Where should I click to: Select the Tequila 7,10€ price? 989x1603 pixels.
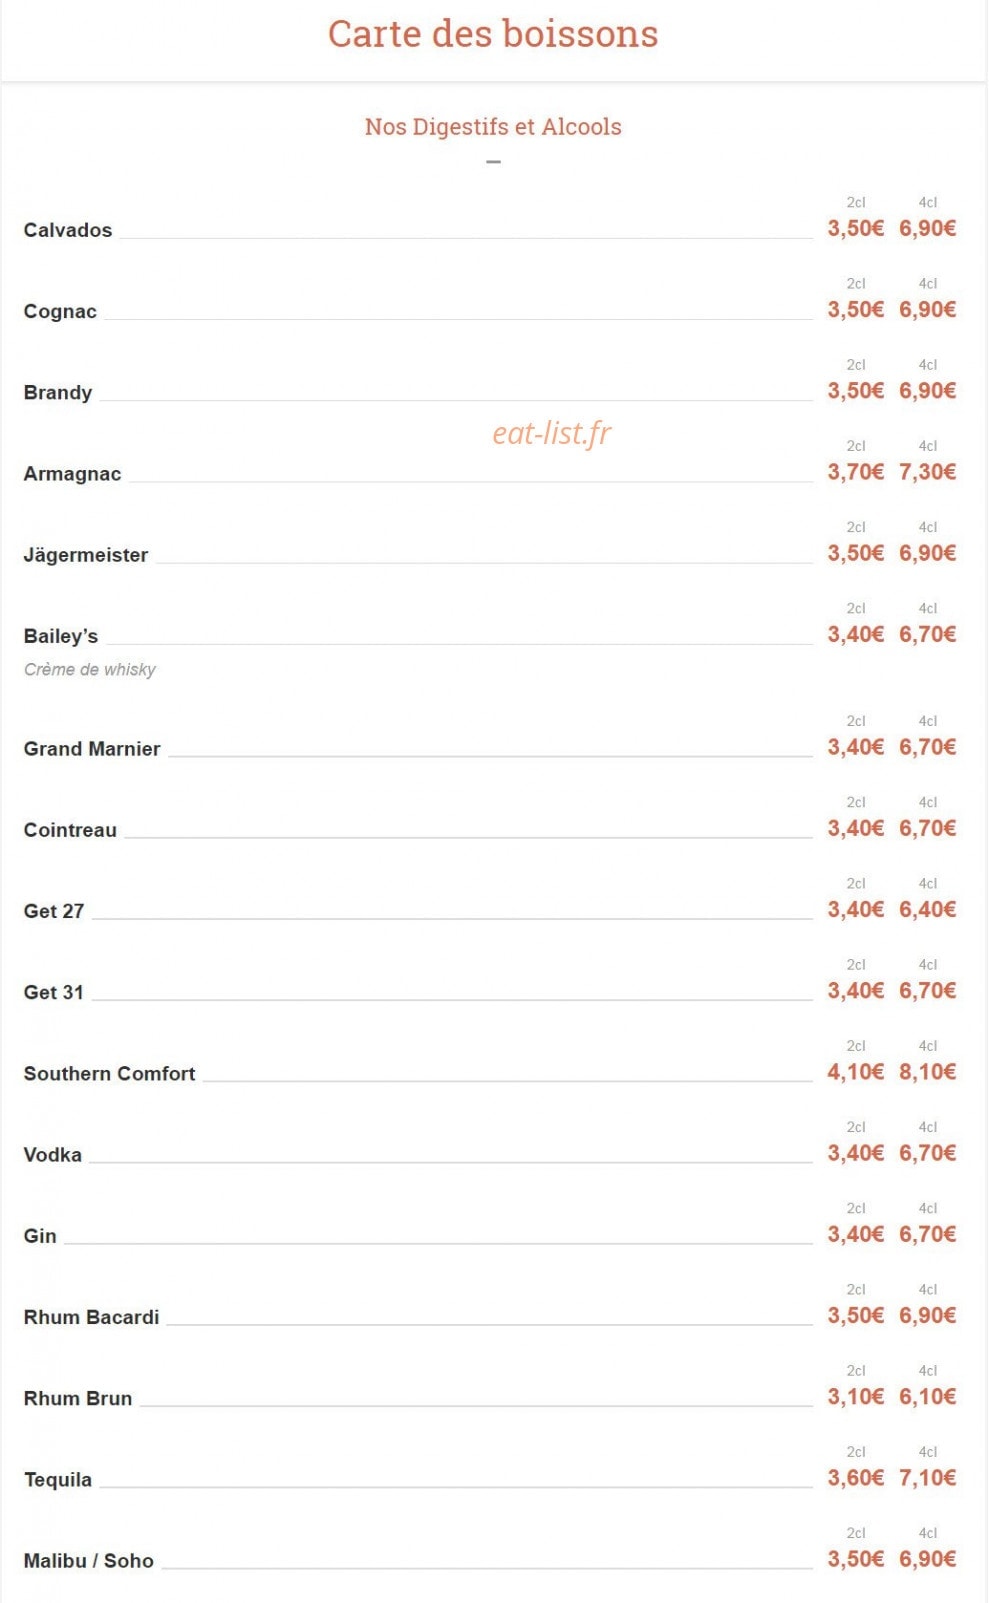(928, 1478)
